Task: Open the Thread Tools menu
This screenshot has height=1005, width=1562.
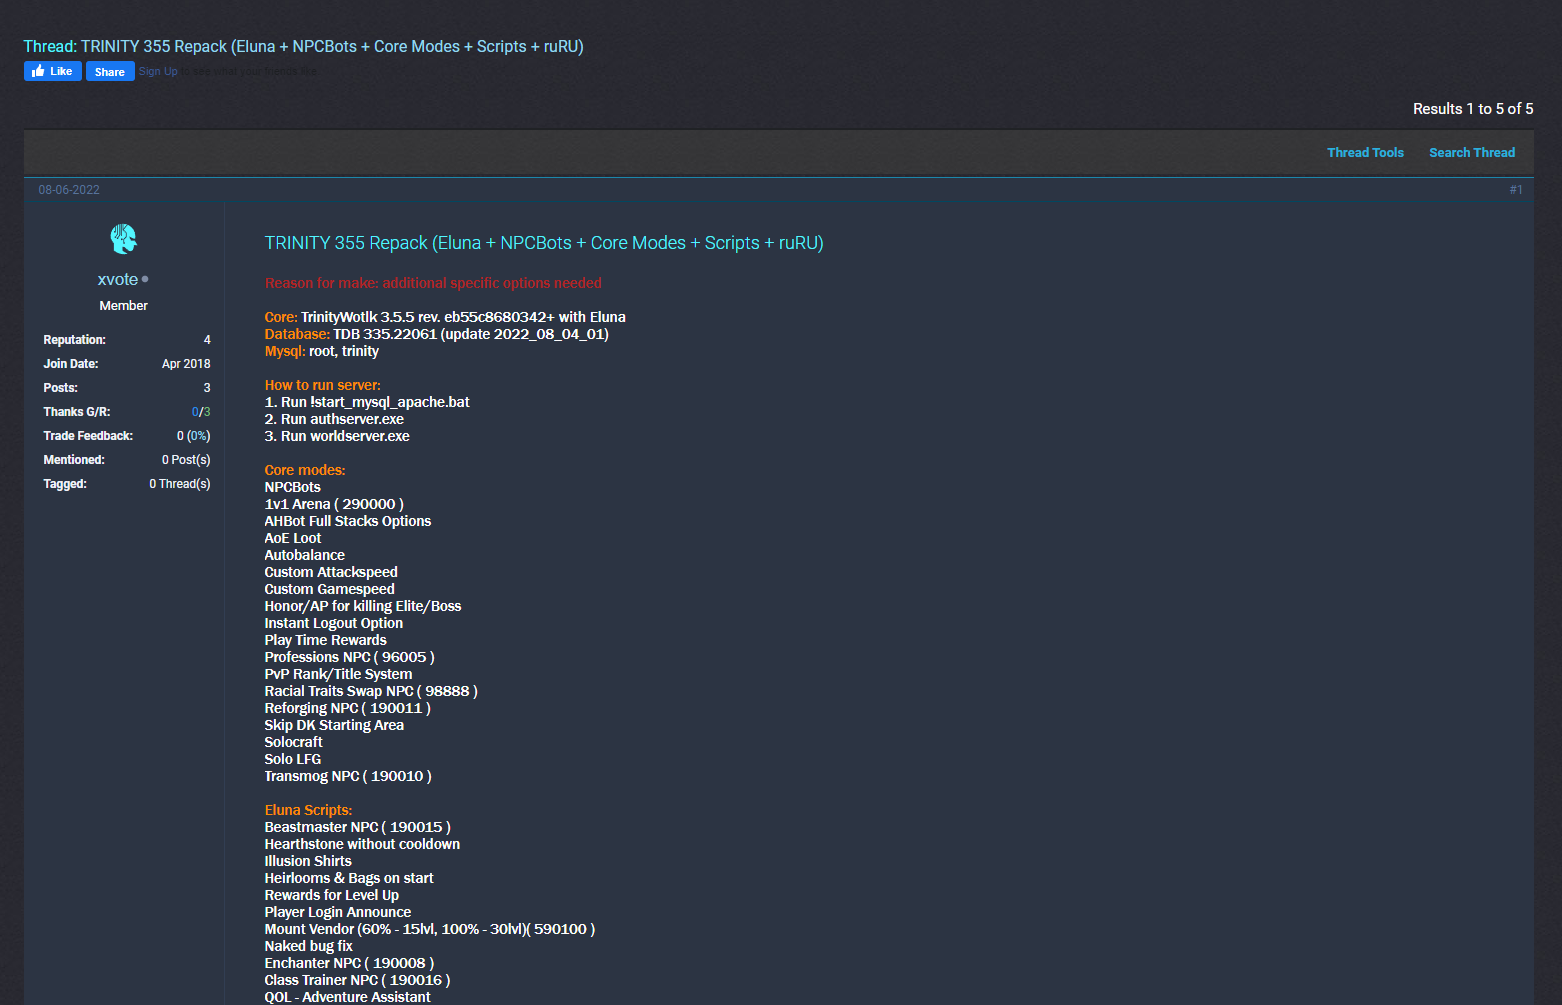Action: [1365, 153]
